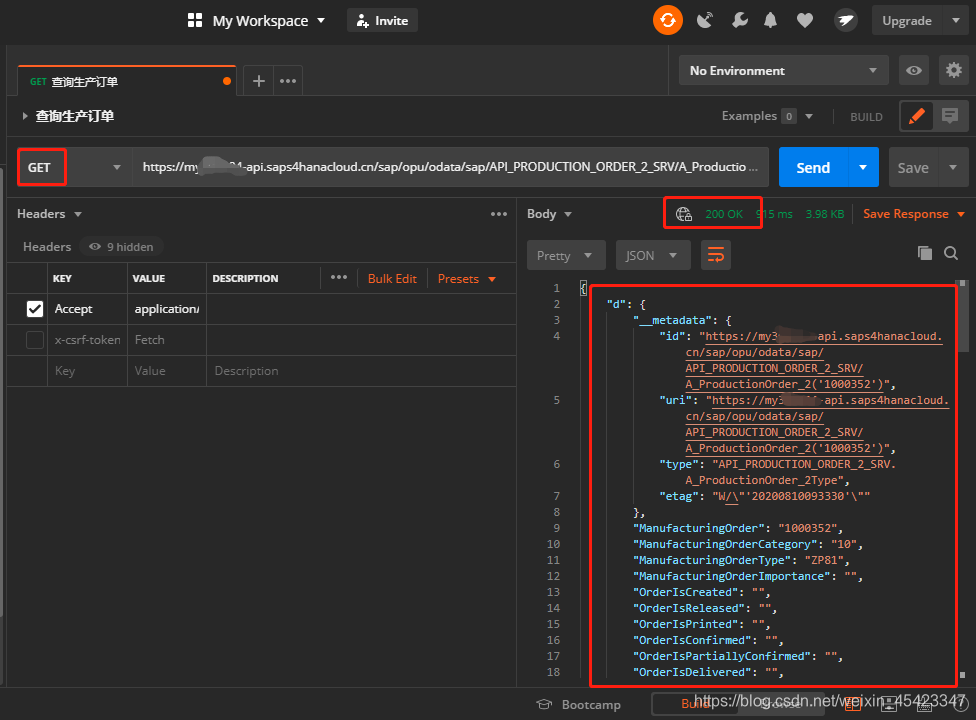Open the Save button dropdown arrow

pos(953,167)
